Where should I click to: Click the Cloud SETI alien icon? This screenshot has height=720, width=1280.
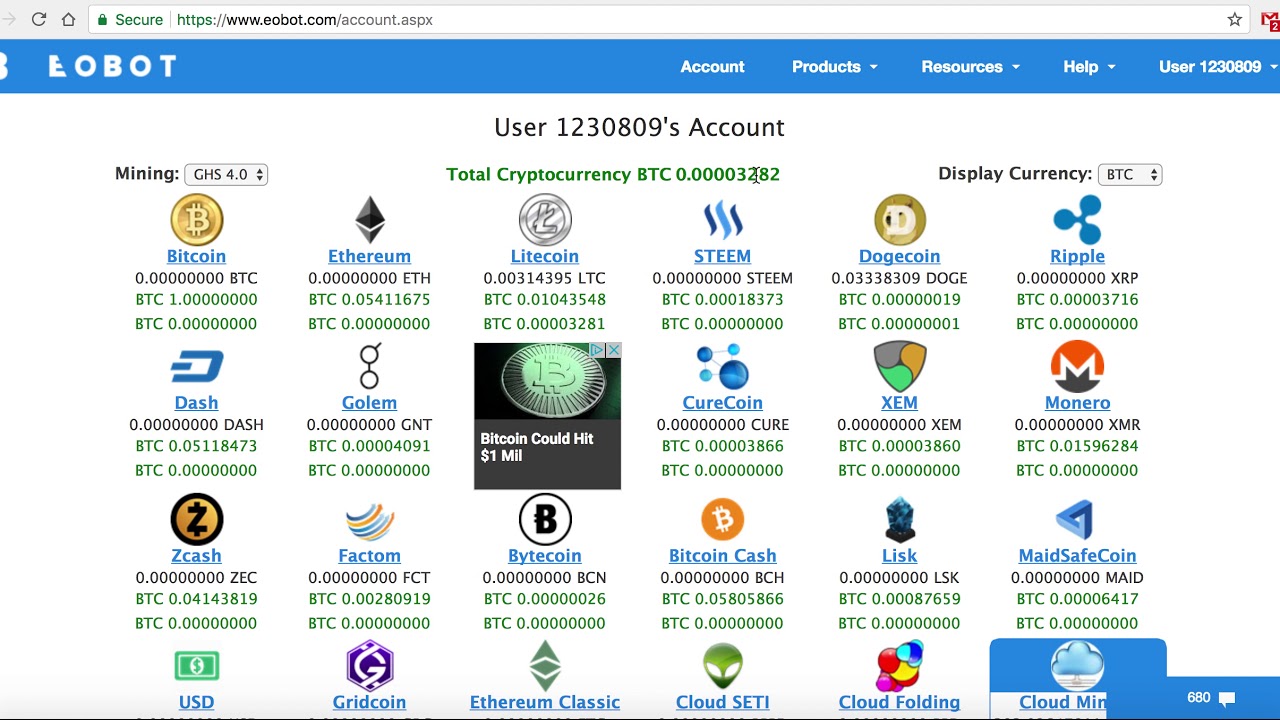[x=722, y=666]
